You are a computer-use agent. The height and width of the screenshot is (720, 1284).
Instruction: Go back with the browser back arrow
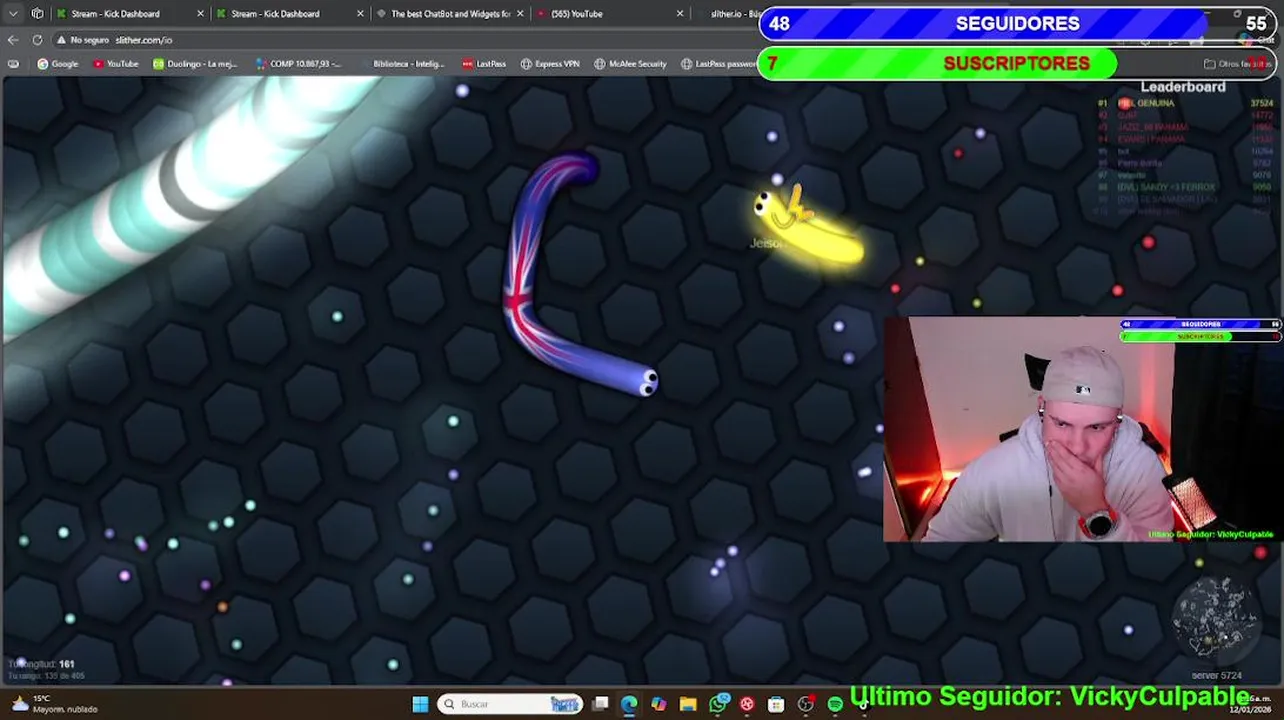tap(13, 40)
